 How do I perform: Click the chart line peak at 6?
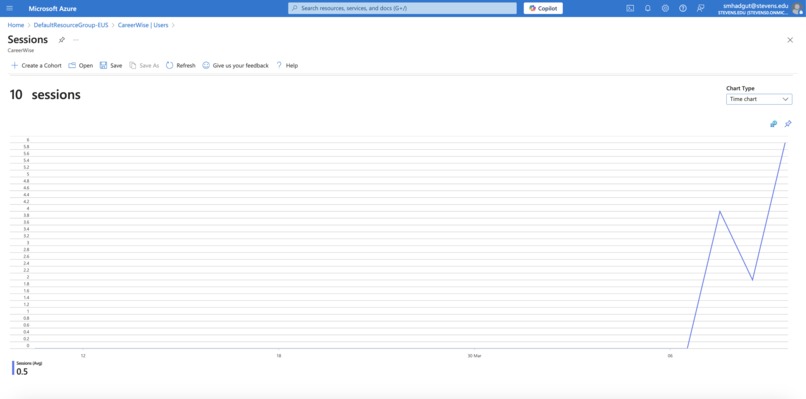(785, 142)
